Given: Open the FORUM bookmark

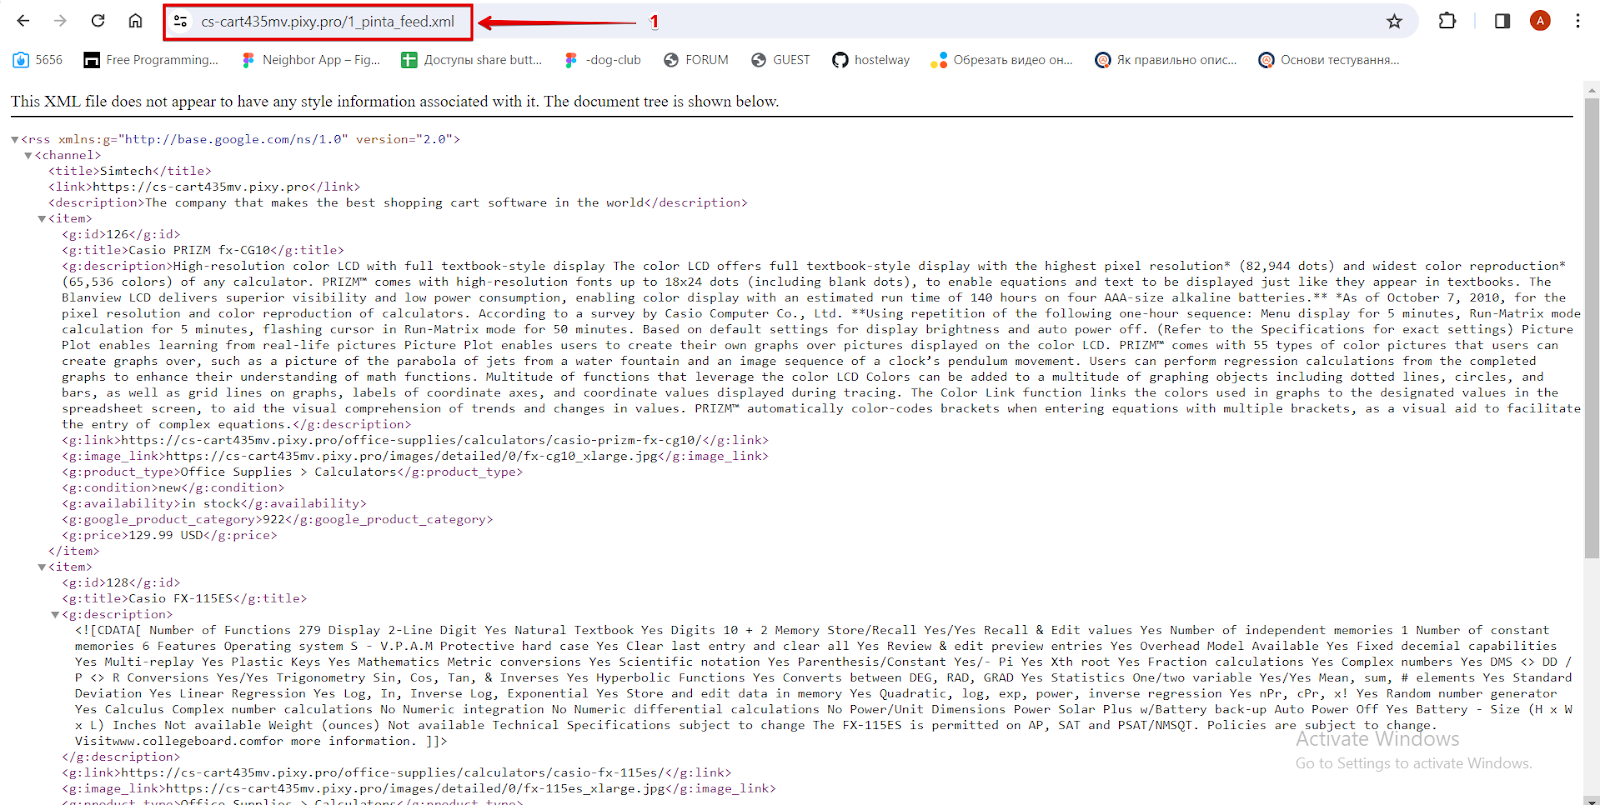Looking at the screenshot, I should (696, 60).
